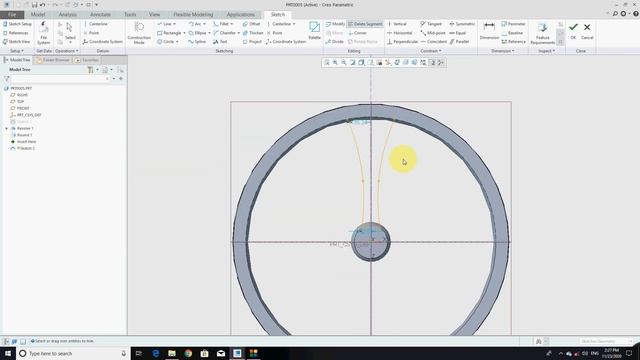Activate the Delete Segment tool

point(365,24)
